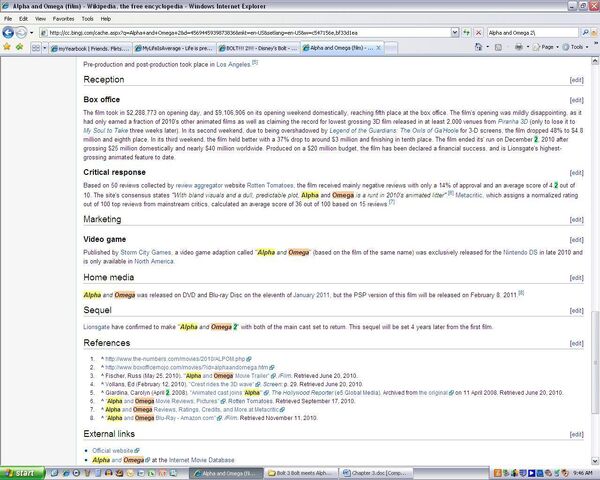This screenshot has width=600, height=480.
Task: Click the edit link for Home media
Action: click(576, 278)
